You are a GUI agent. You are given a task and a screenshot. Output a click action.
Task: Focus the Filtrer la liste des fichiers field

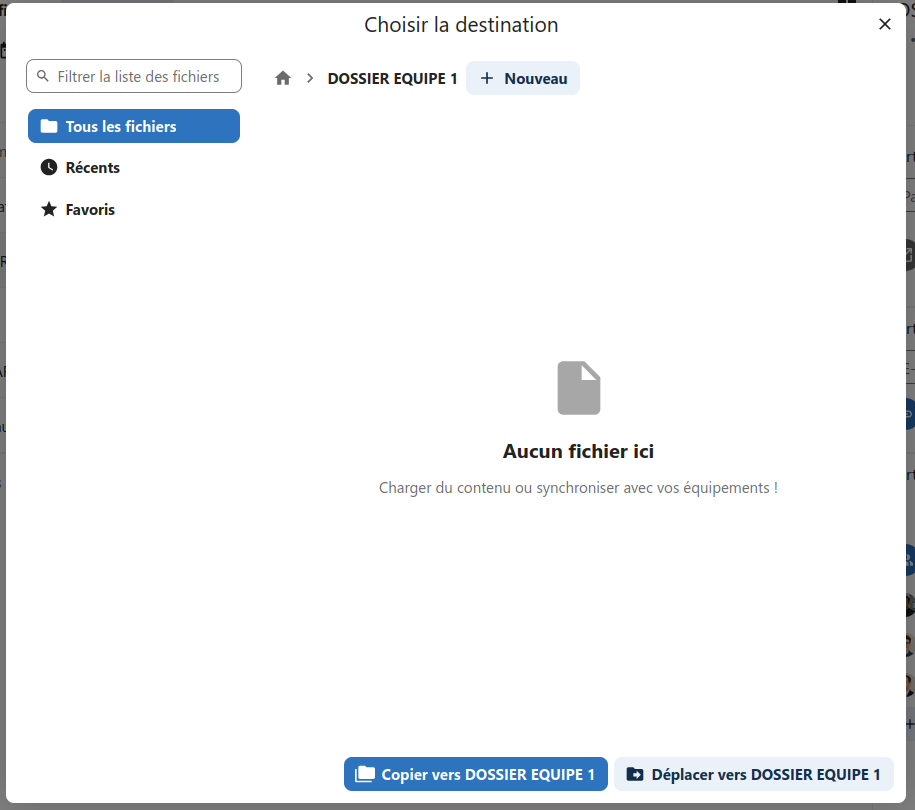134,76
